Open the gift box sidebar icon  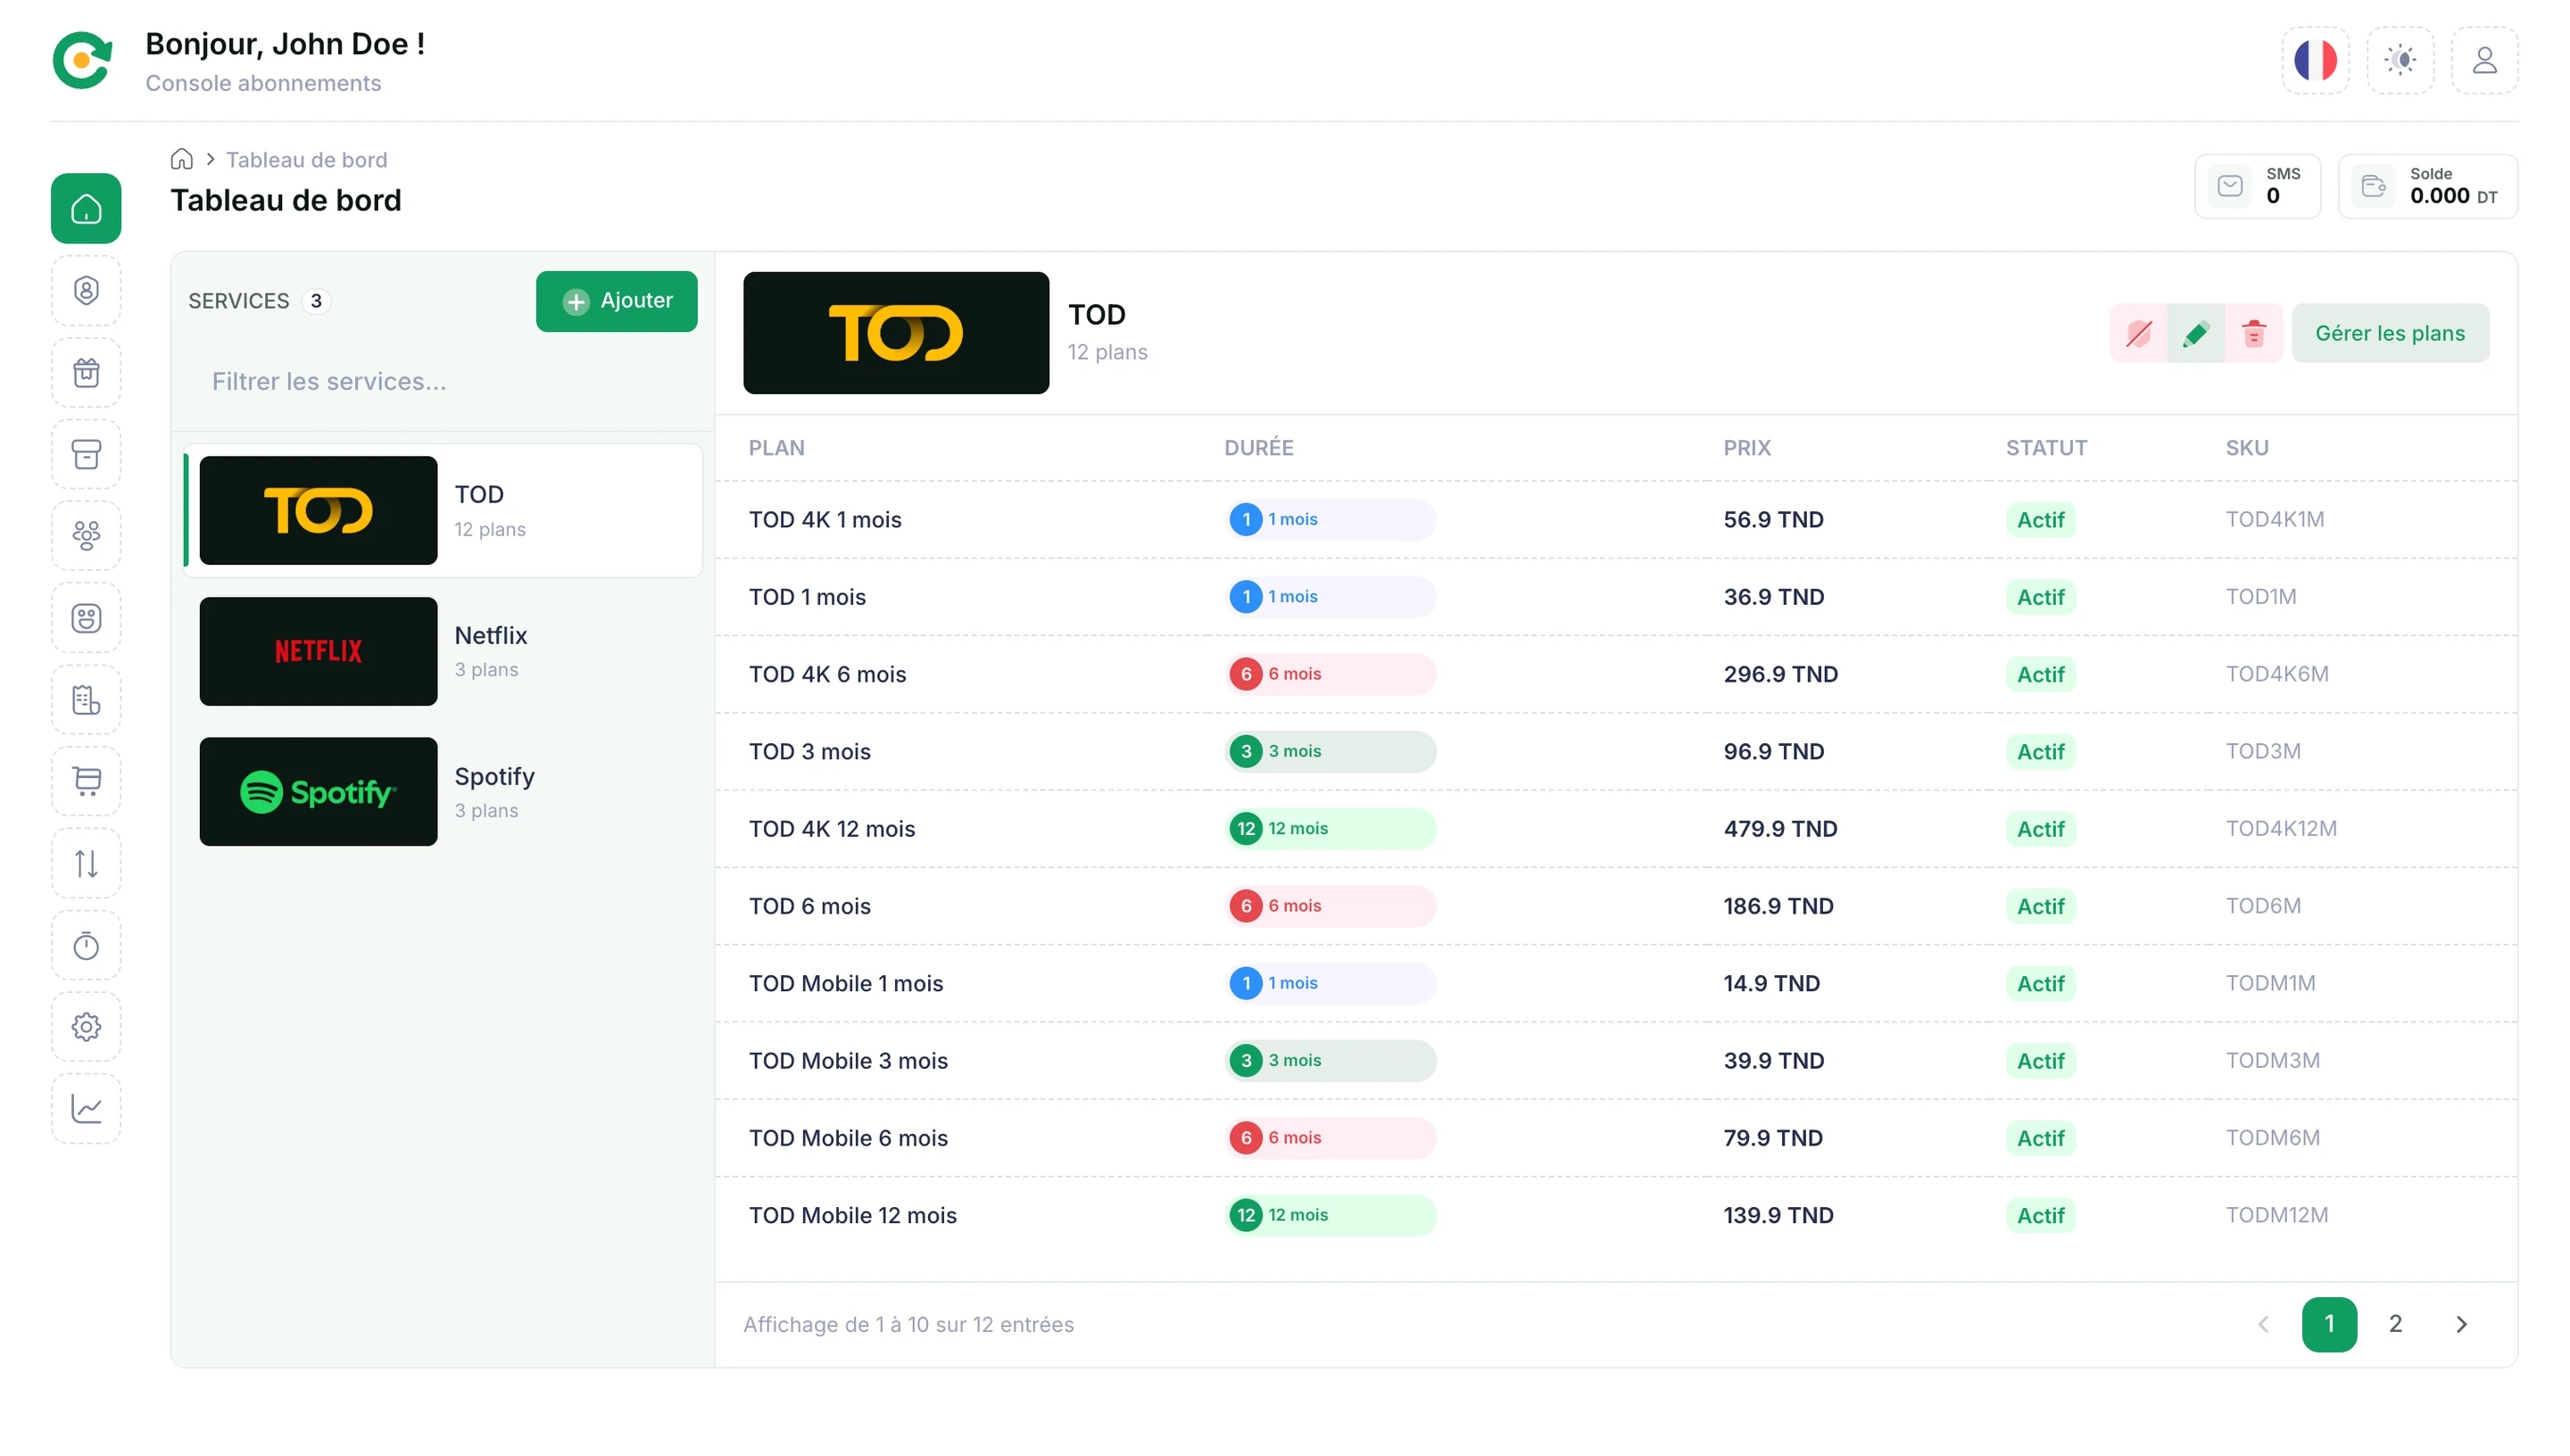86,373
